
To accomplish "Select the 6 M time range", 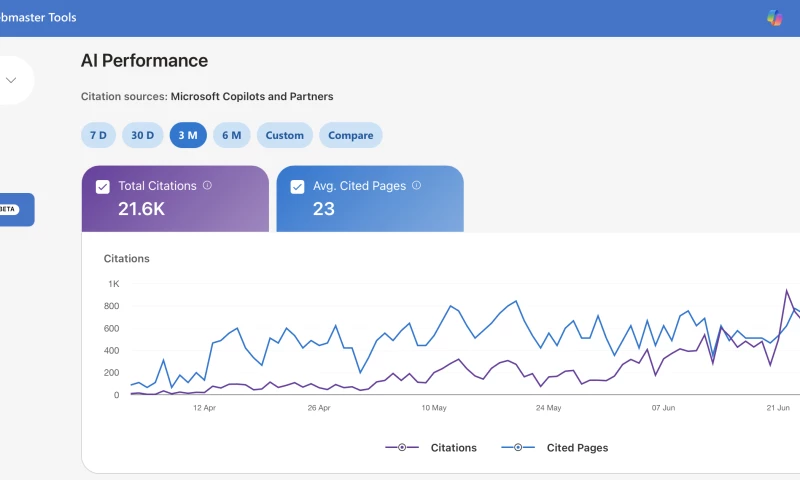I will [x=232, y=135].
